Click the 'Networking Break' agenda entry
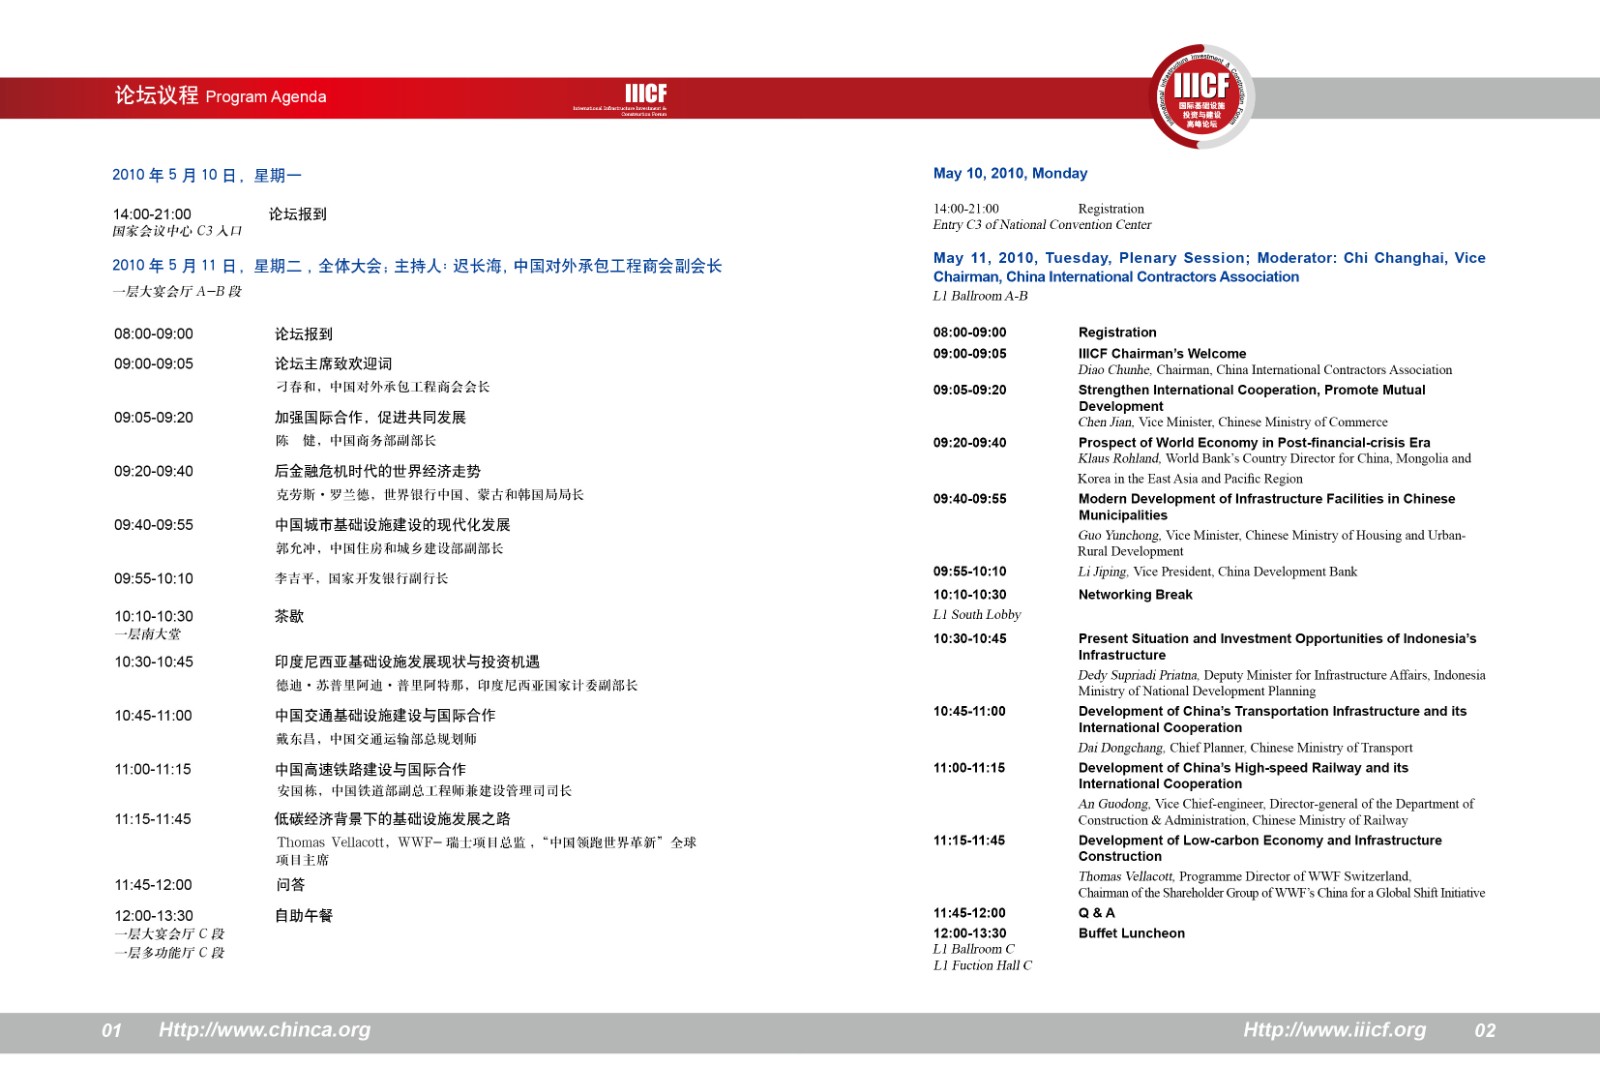The image size is (1600, 1085). point(1135,594)
